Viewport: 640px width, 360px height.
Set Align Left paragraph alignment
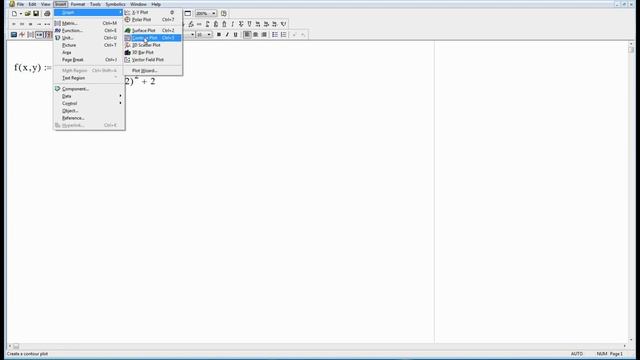247,35
